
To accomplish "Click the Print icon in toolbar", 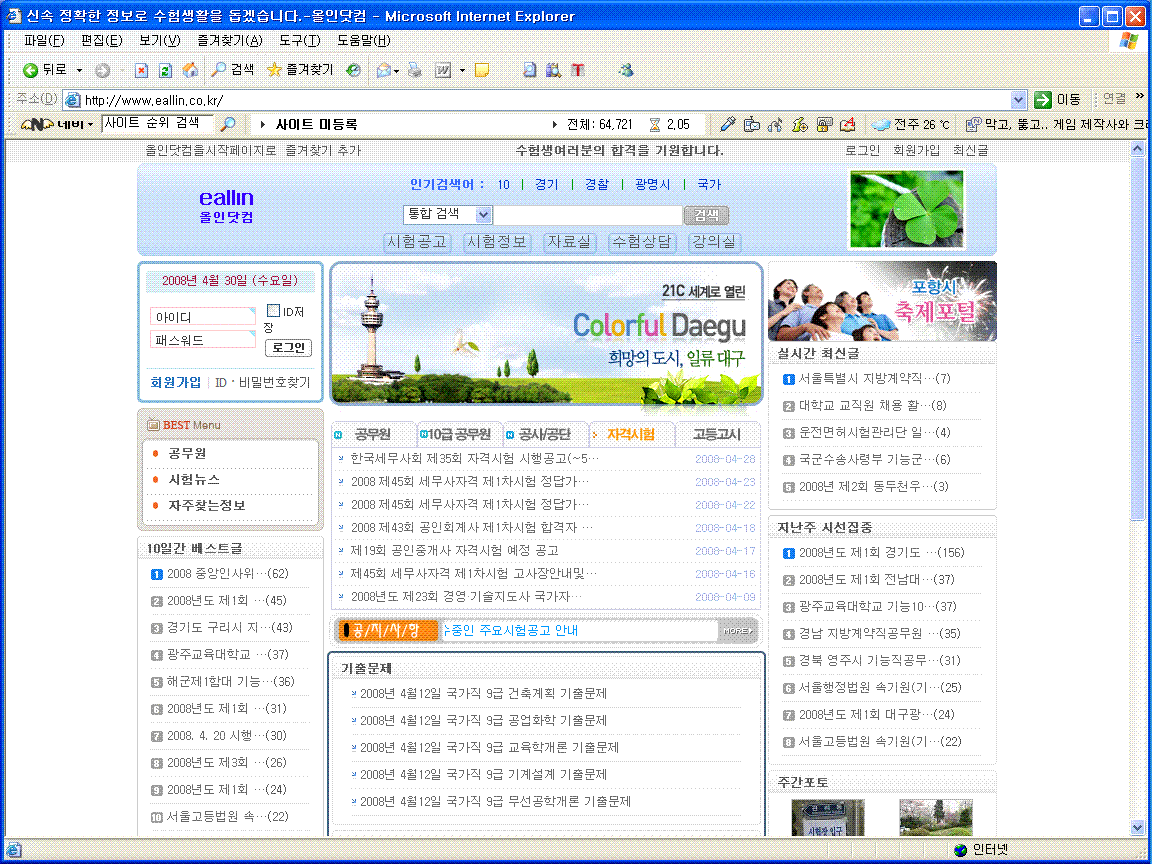I will coord(414,70).
